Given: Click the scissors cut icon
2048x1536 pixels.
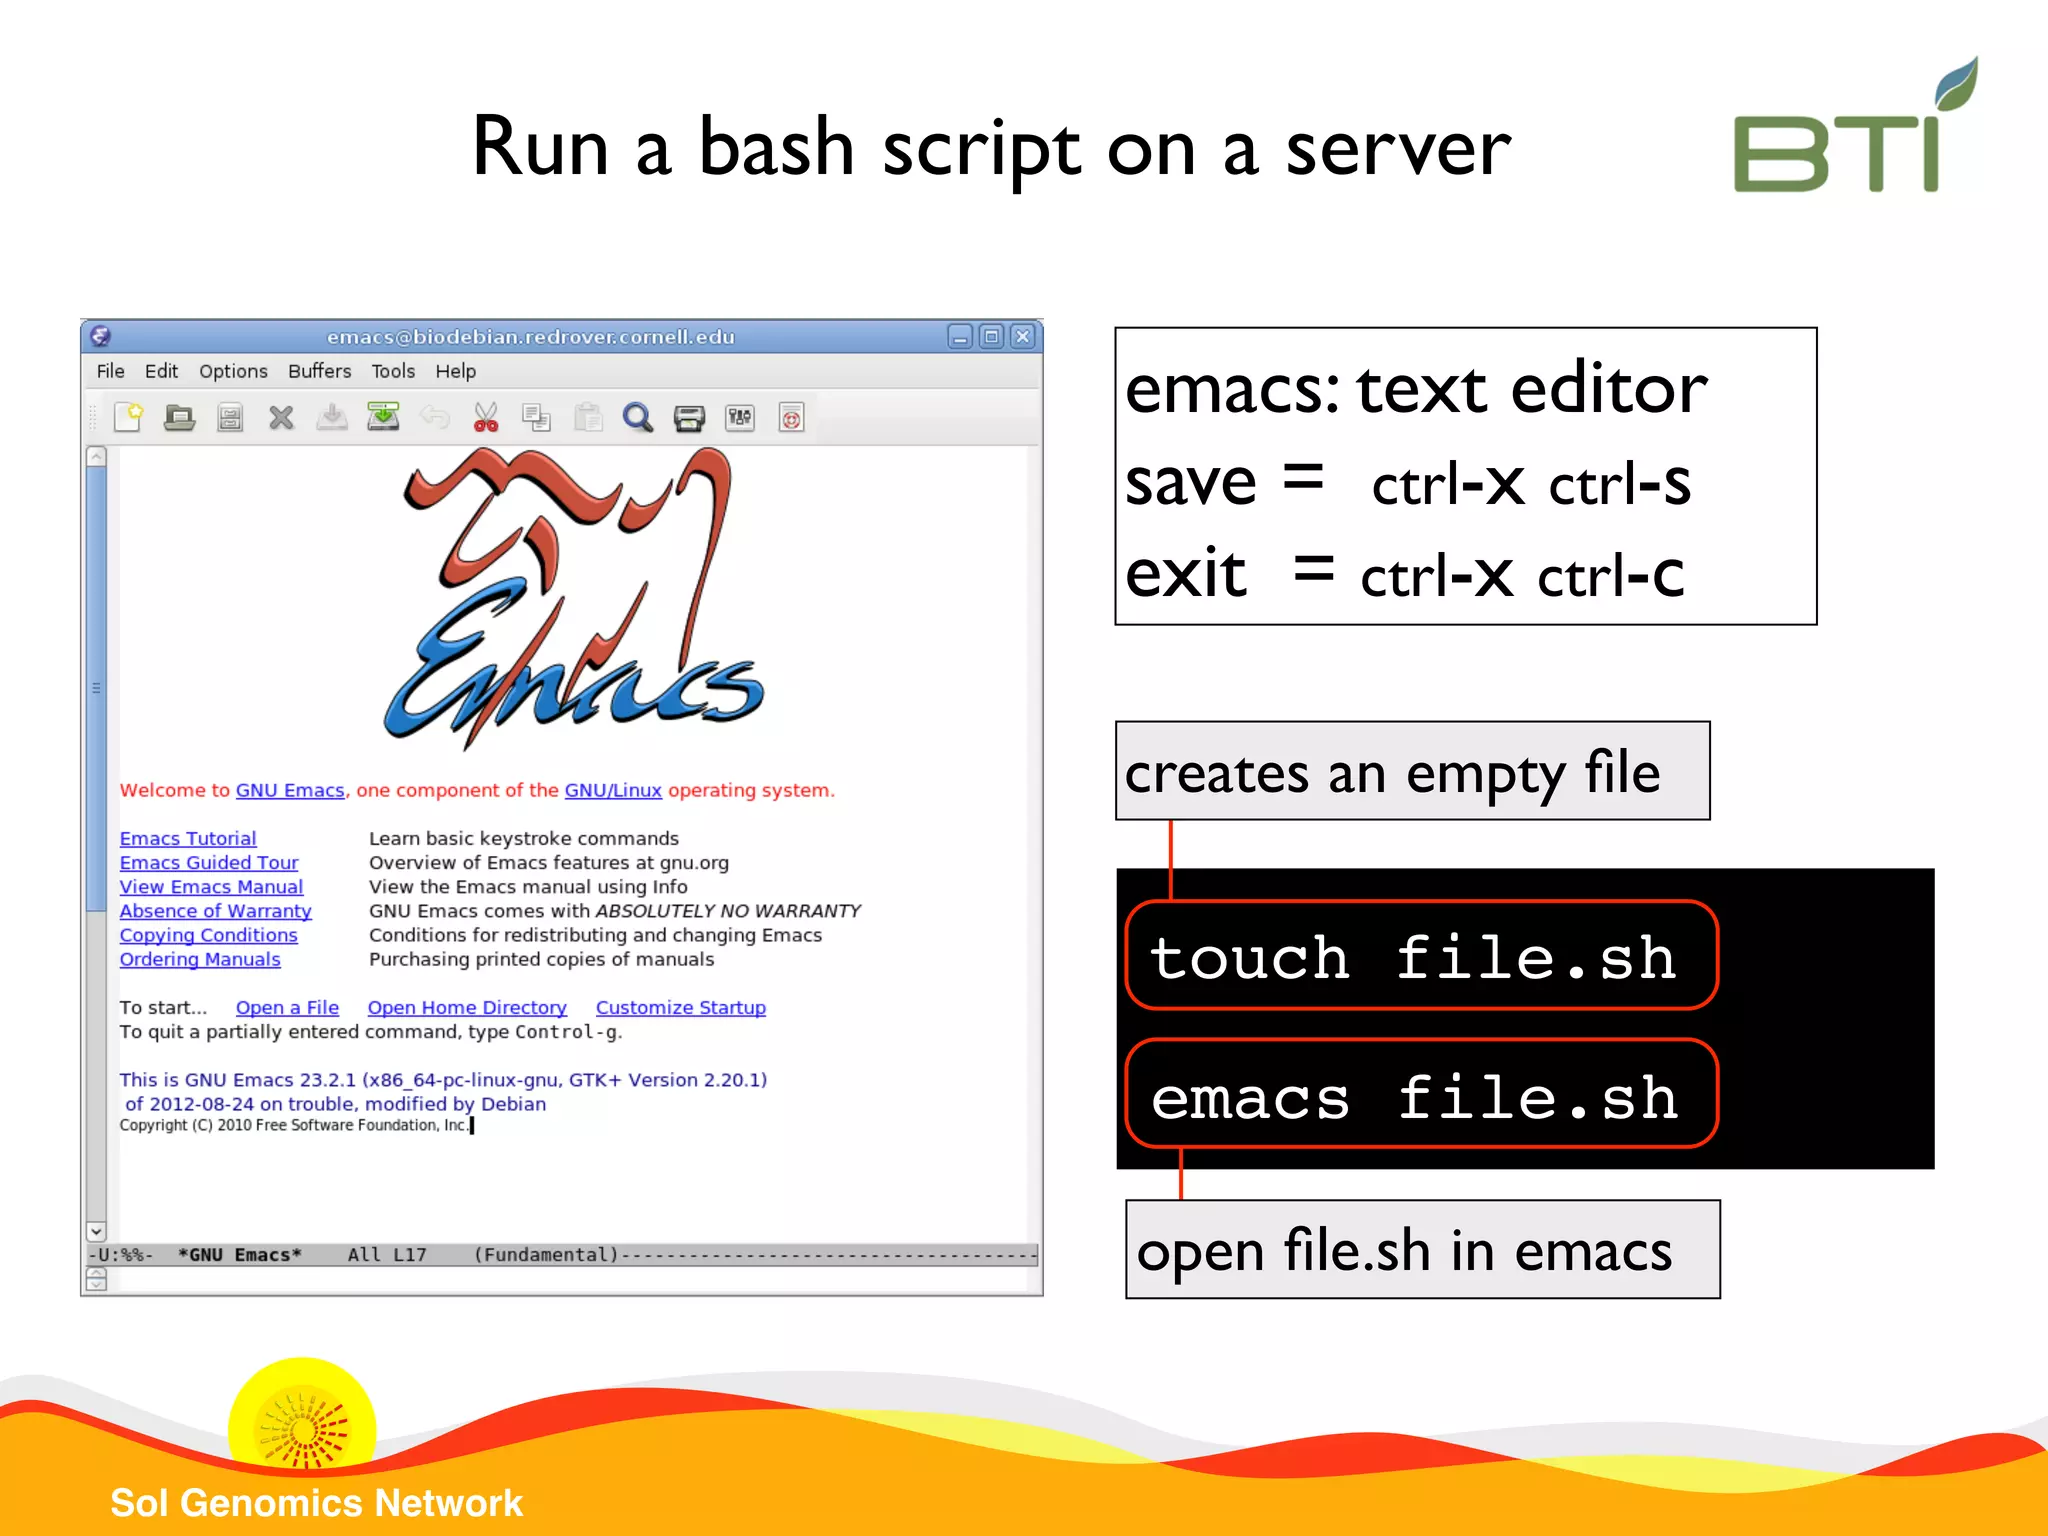Looking at the screenshot, I should pyautogui.click(x=486, y=417).
